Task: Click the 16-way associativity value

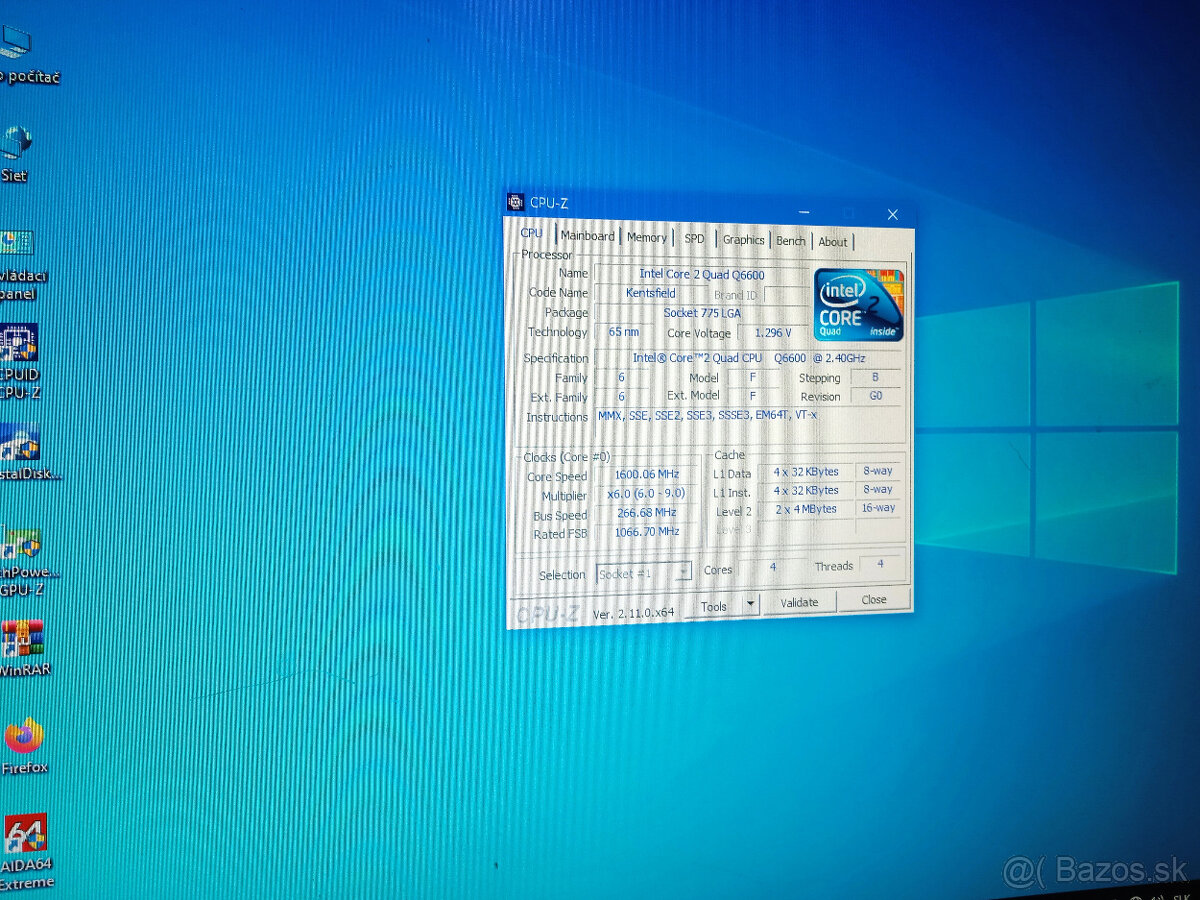Action: coord(878,508)
